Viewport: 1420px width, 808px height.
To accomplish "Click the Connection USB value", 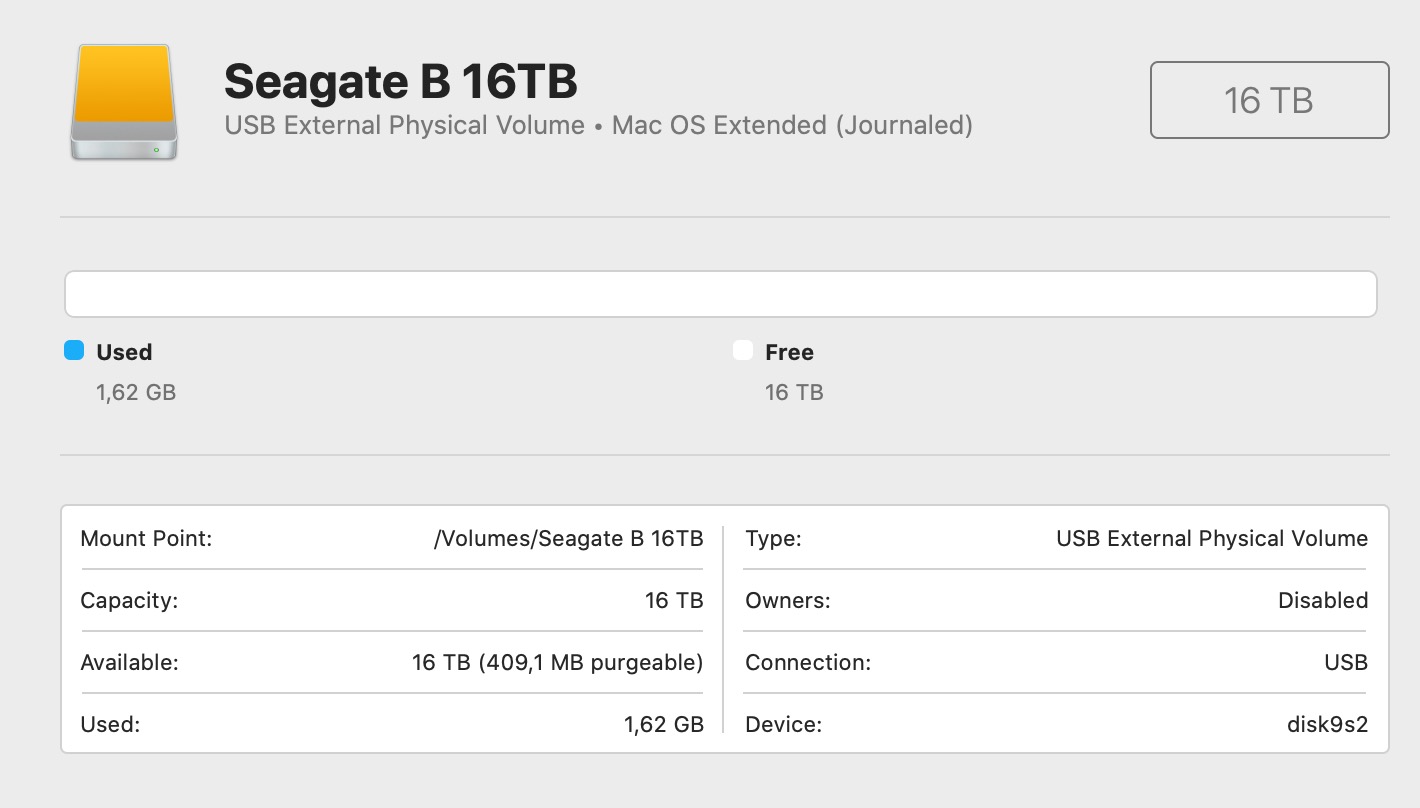I will click(x=1344, y=663).
